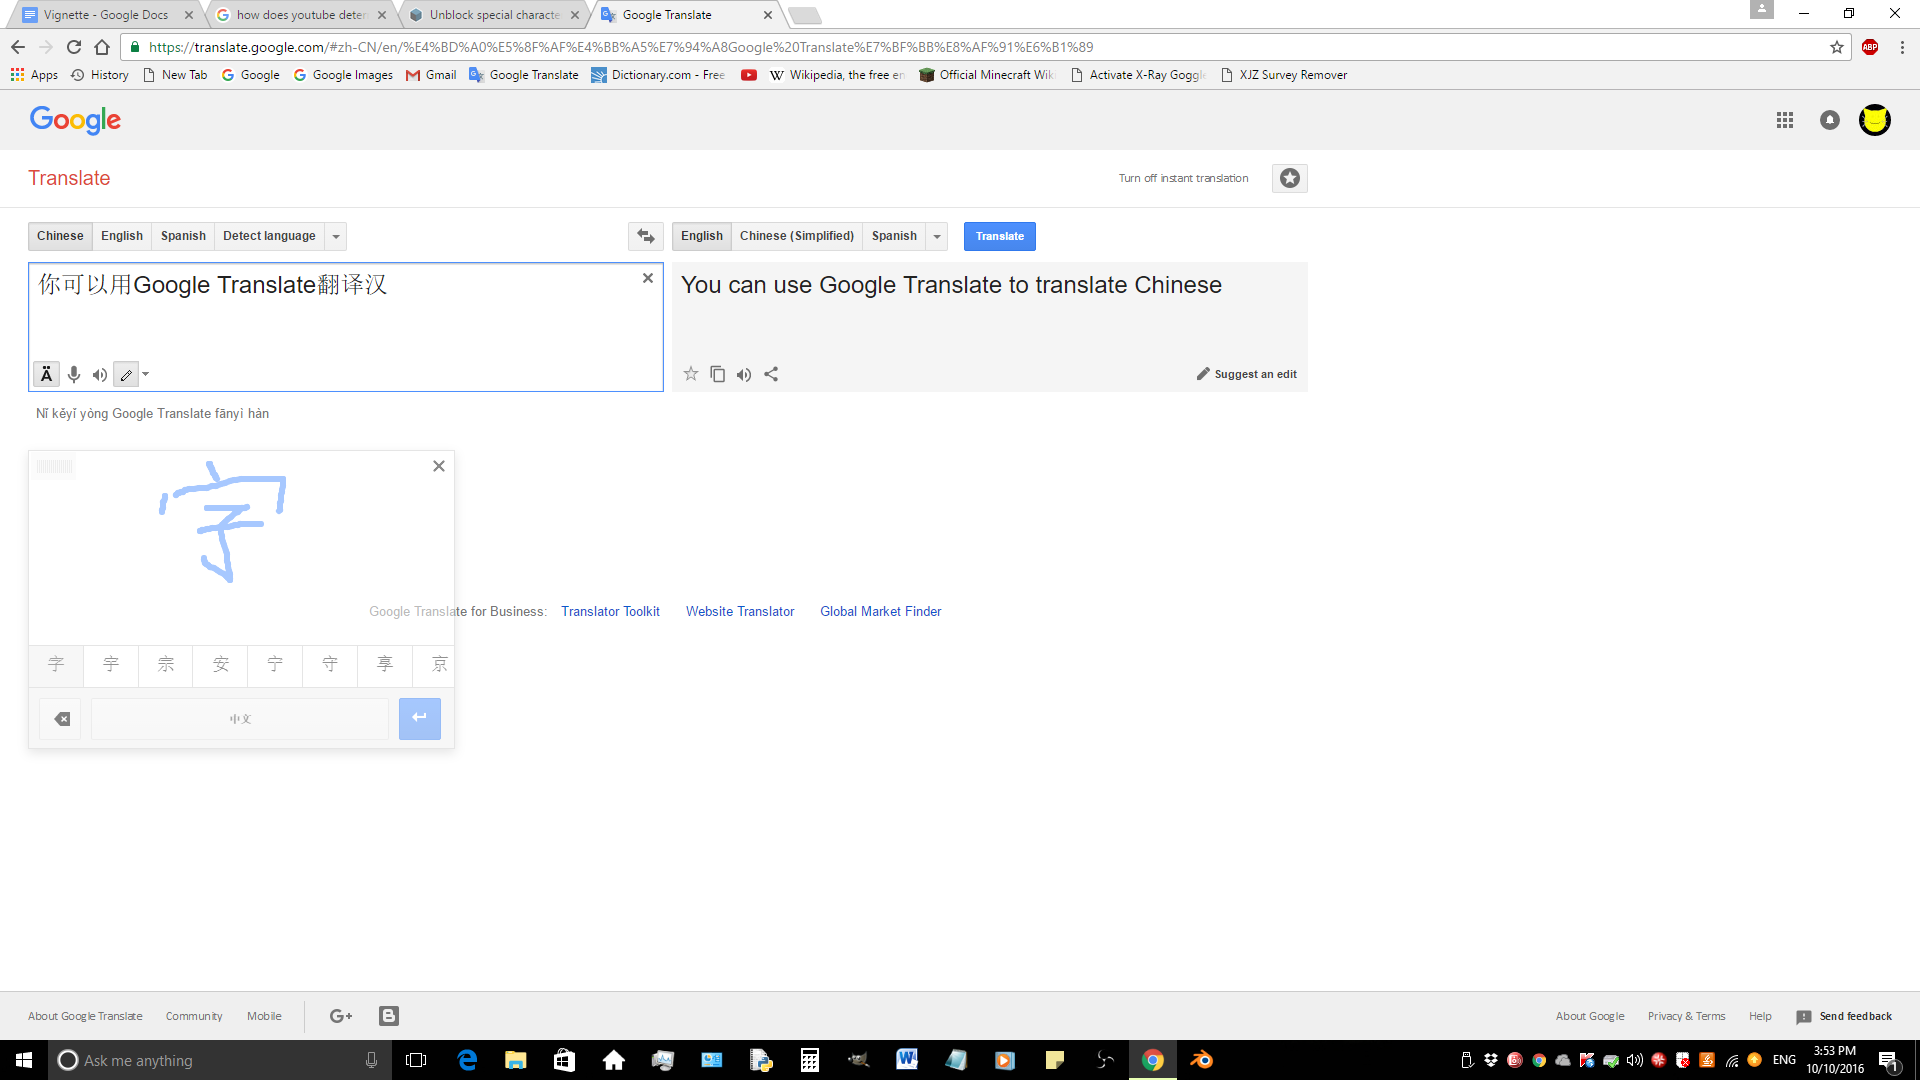Image resolution: width=1920 pixels, height=1080 pixels.
Task: Open the Translate title link
Action: point(69,178)
